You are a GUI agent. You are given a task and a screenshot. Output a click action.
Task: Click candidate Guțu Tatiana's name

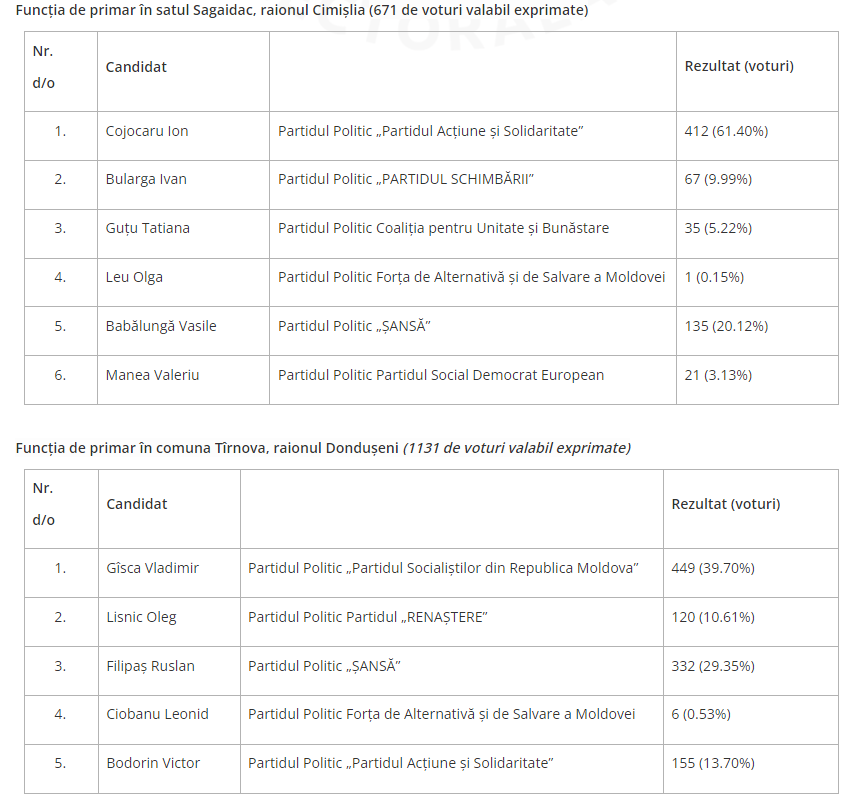pos(148,228)
